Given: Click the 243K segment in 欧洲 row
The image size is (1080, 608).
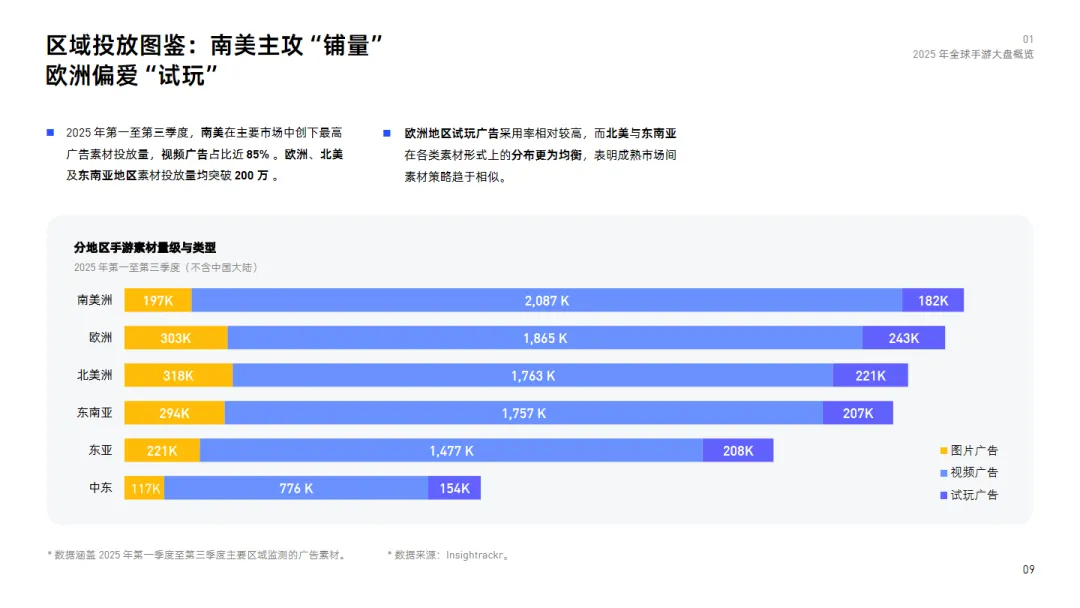Looking at the screenshot, I should [x=904, y=338].
